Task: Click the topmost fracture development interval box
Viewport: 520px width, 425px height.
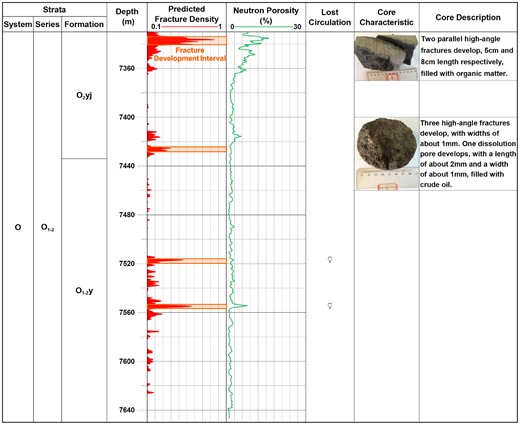Action: 187,40
